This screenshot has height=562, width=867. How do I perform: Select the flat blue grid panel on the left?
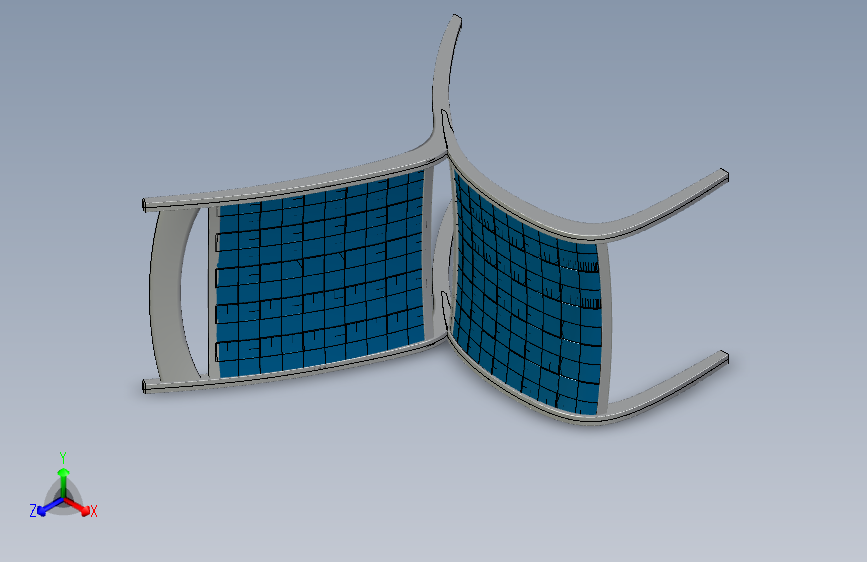point(320,275)
